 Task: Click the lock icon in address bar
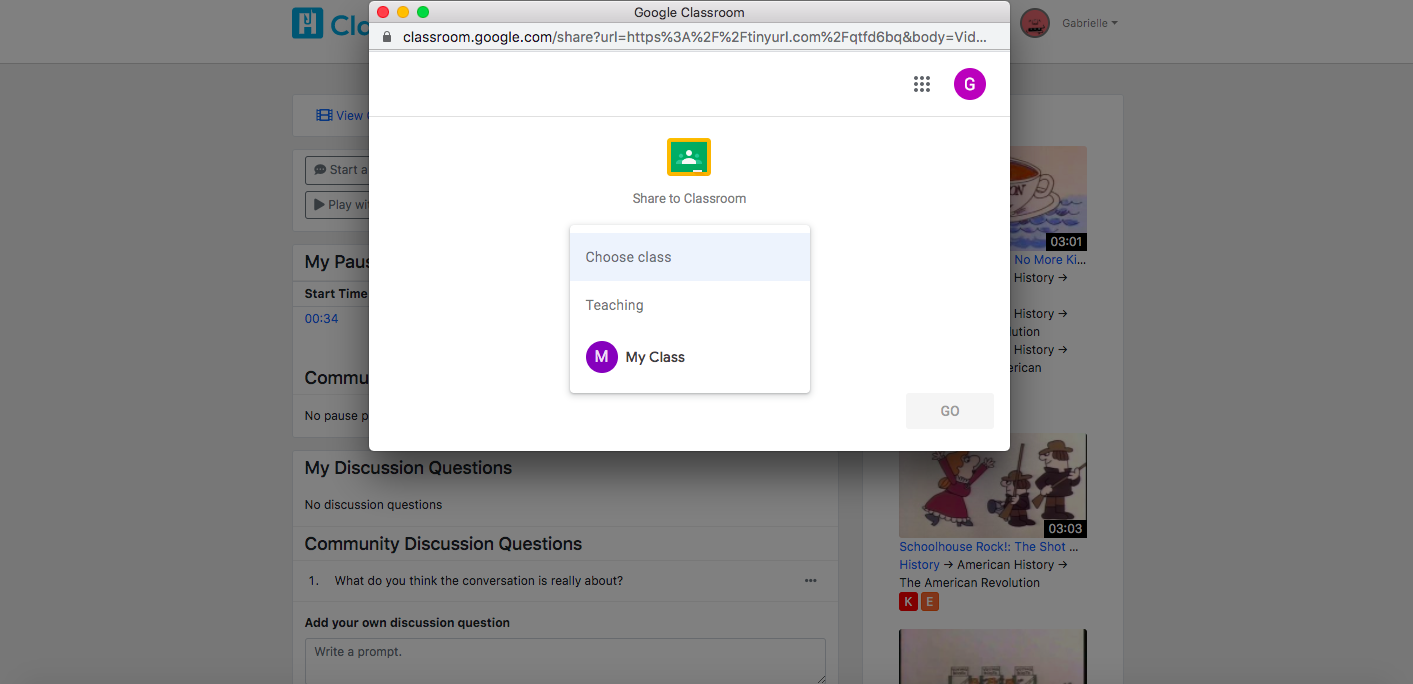(x=388, y=37)
